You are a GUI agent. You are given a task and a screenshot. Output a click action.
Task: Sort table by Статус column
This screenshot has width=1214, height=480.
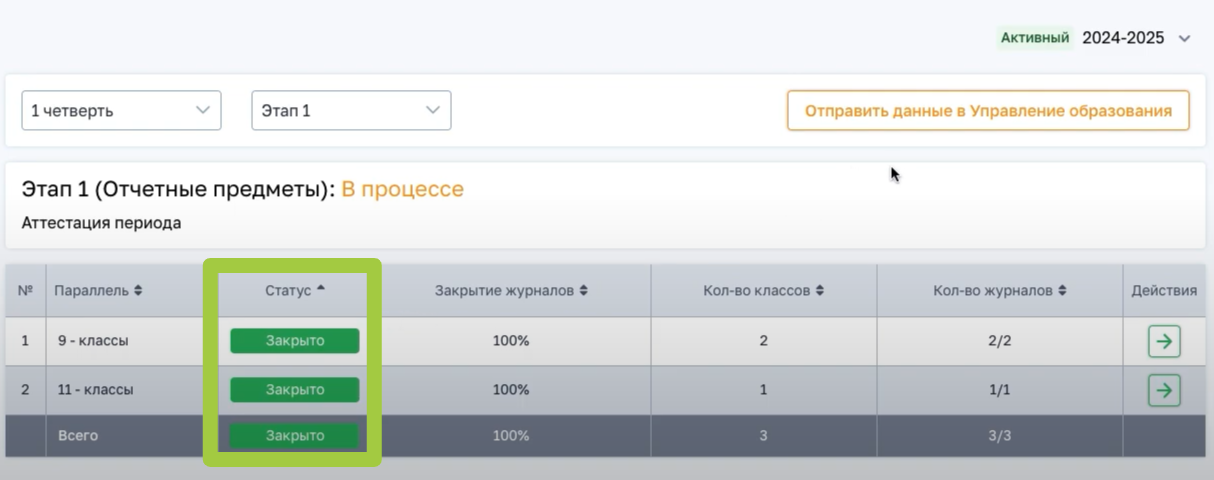295,290
